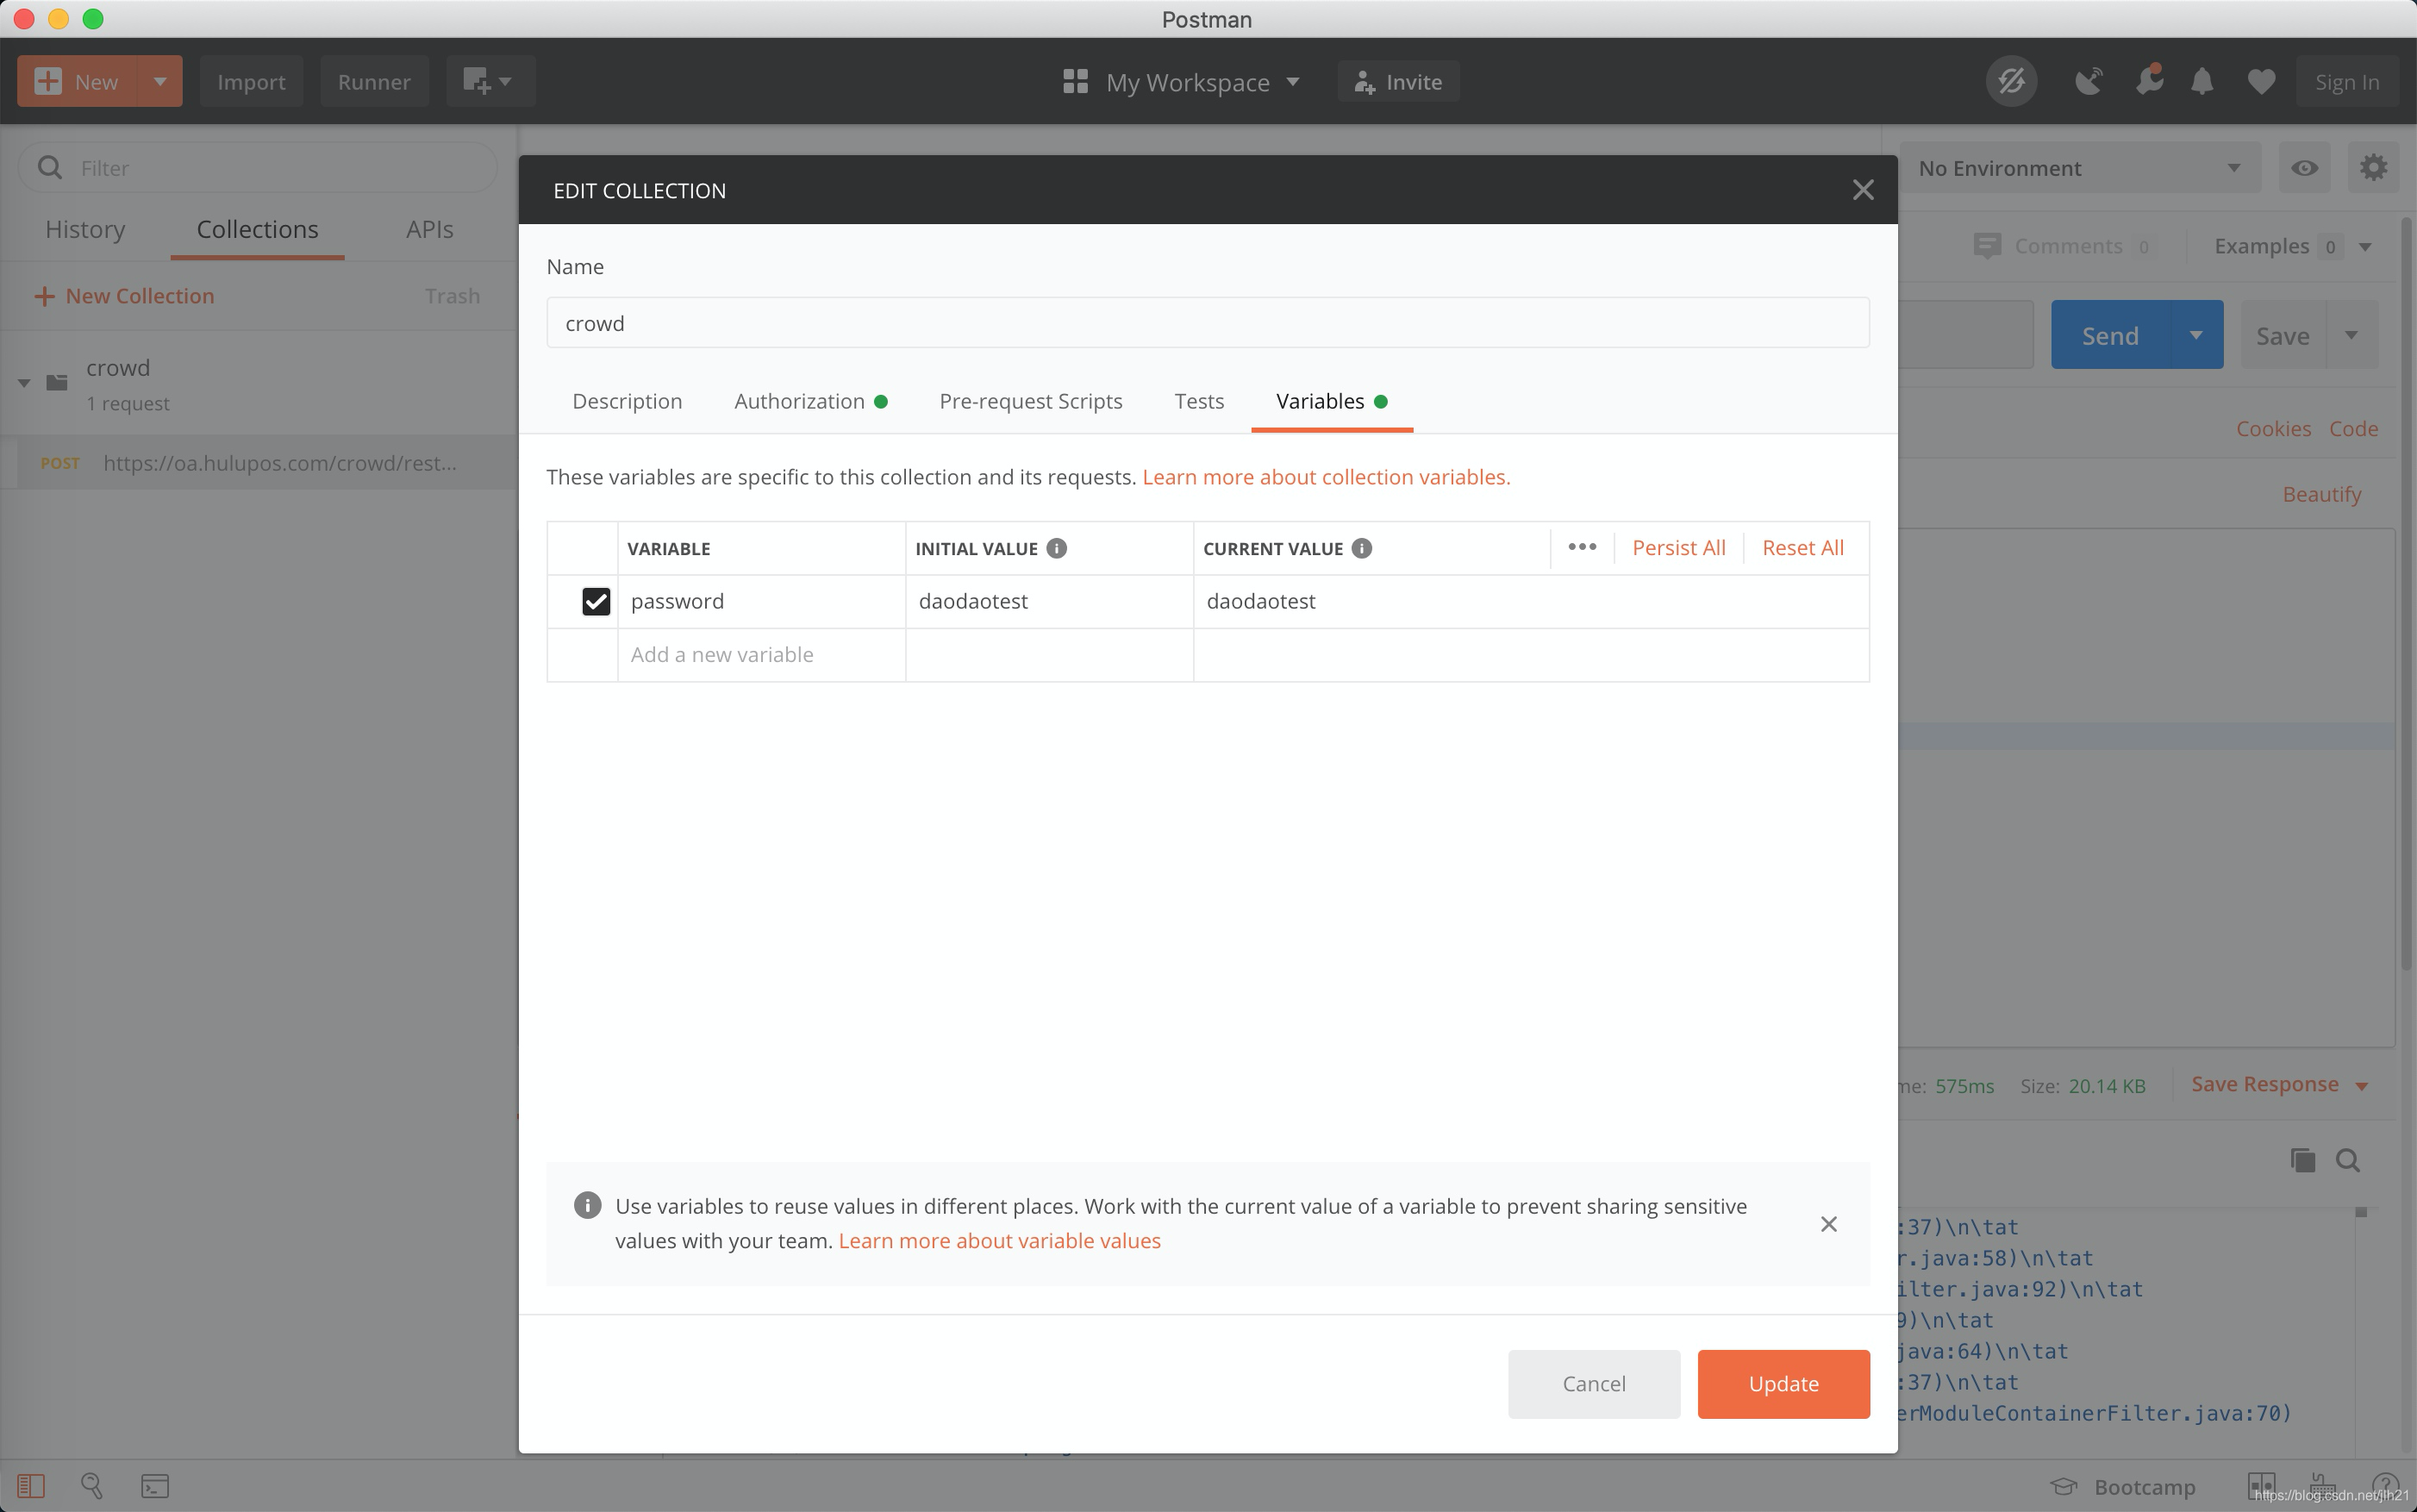Screen dimensions: 2417x1512
Task: Click the crowd collection folder icon
Action: tap(57, 382)
